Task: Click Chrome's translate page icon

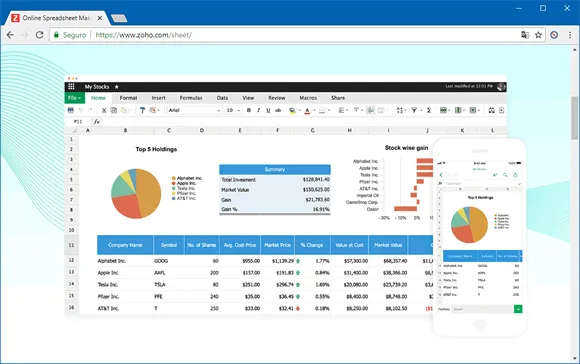Action: (525, 35)
